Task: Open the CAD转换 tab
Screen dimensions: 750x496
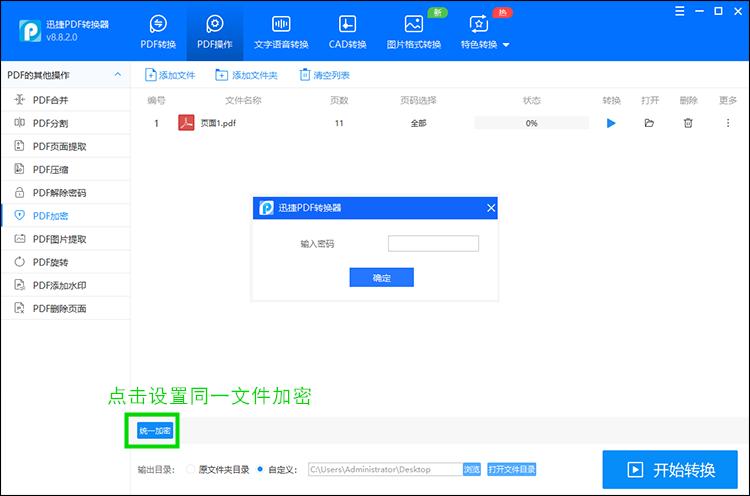Action: (347, 32)
